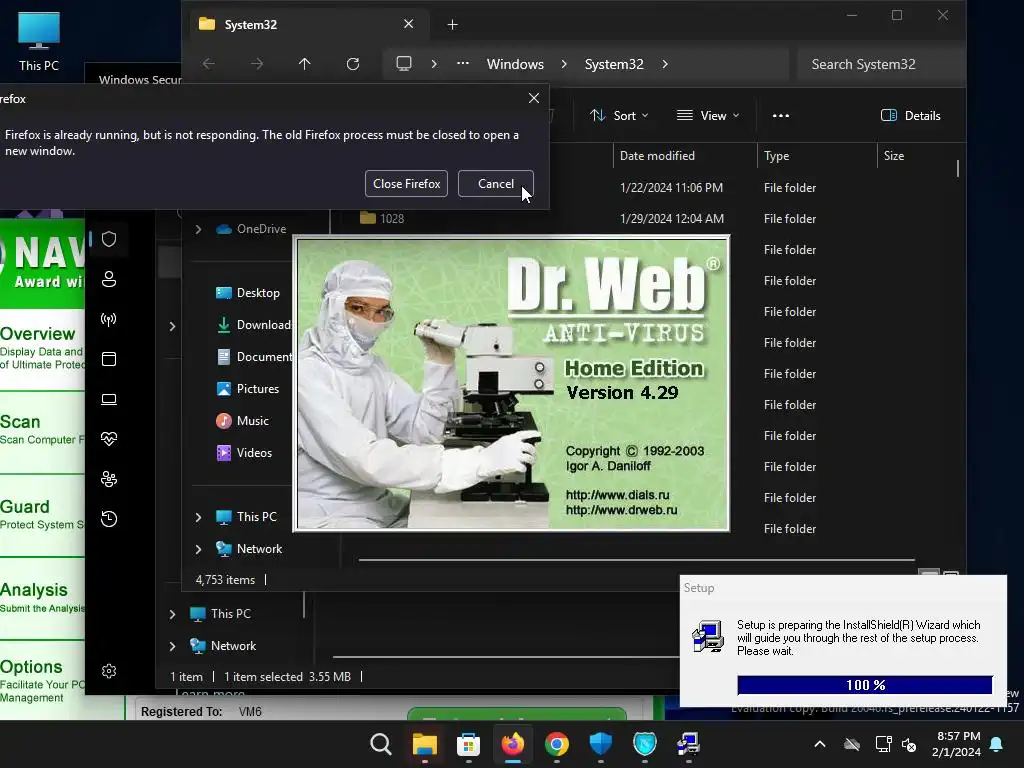Click Guard in NAV antivirus window

(25, 506)
